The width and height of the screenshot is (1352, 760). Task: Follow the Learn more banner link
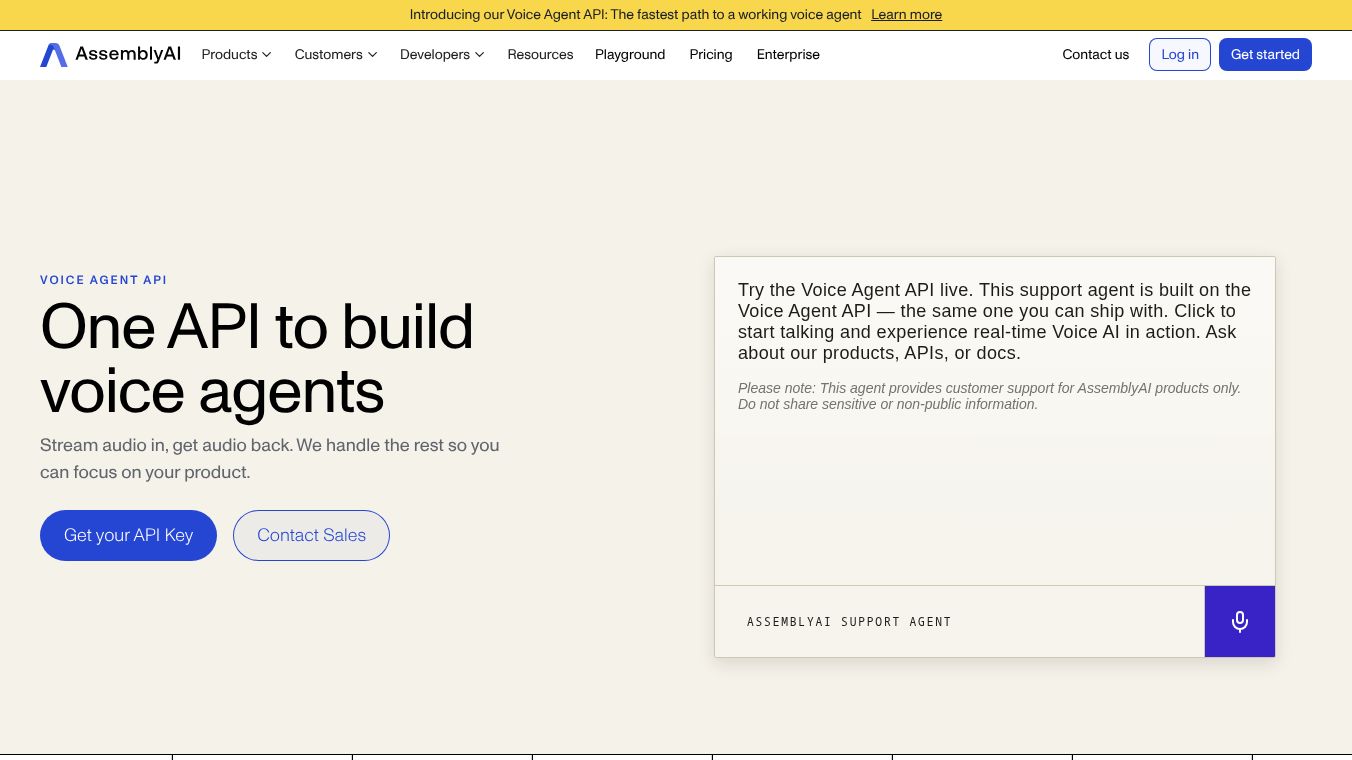(906, 15)
